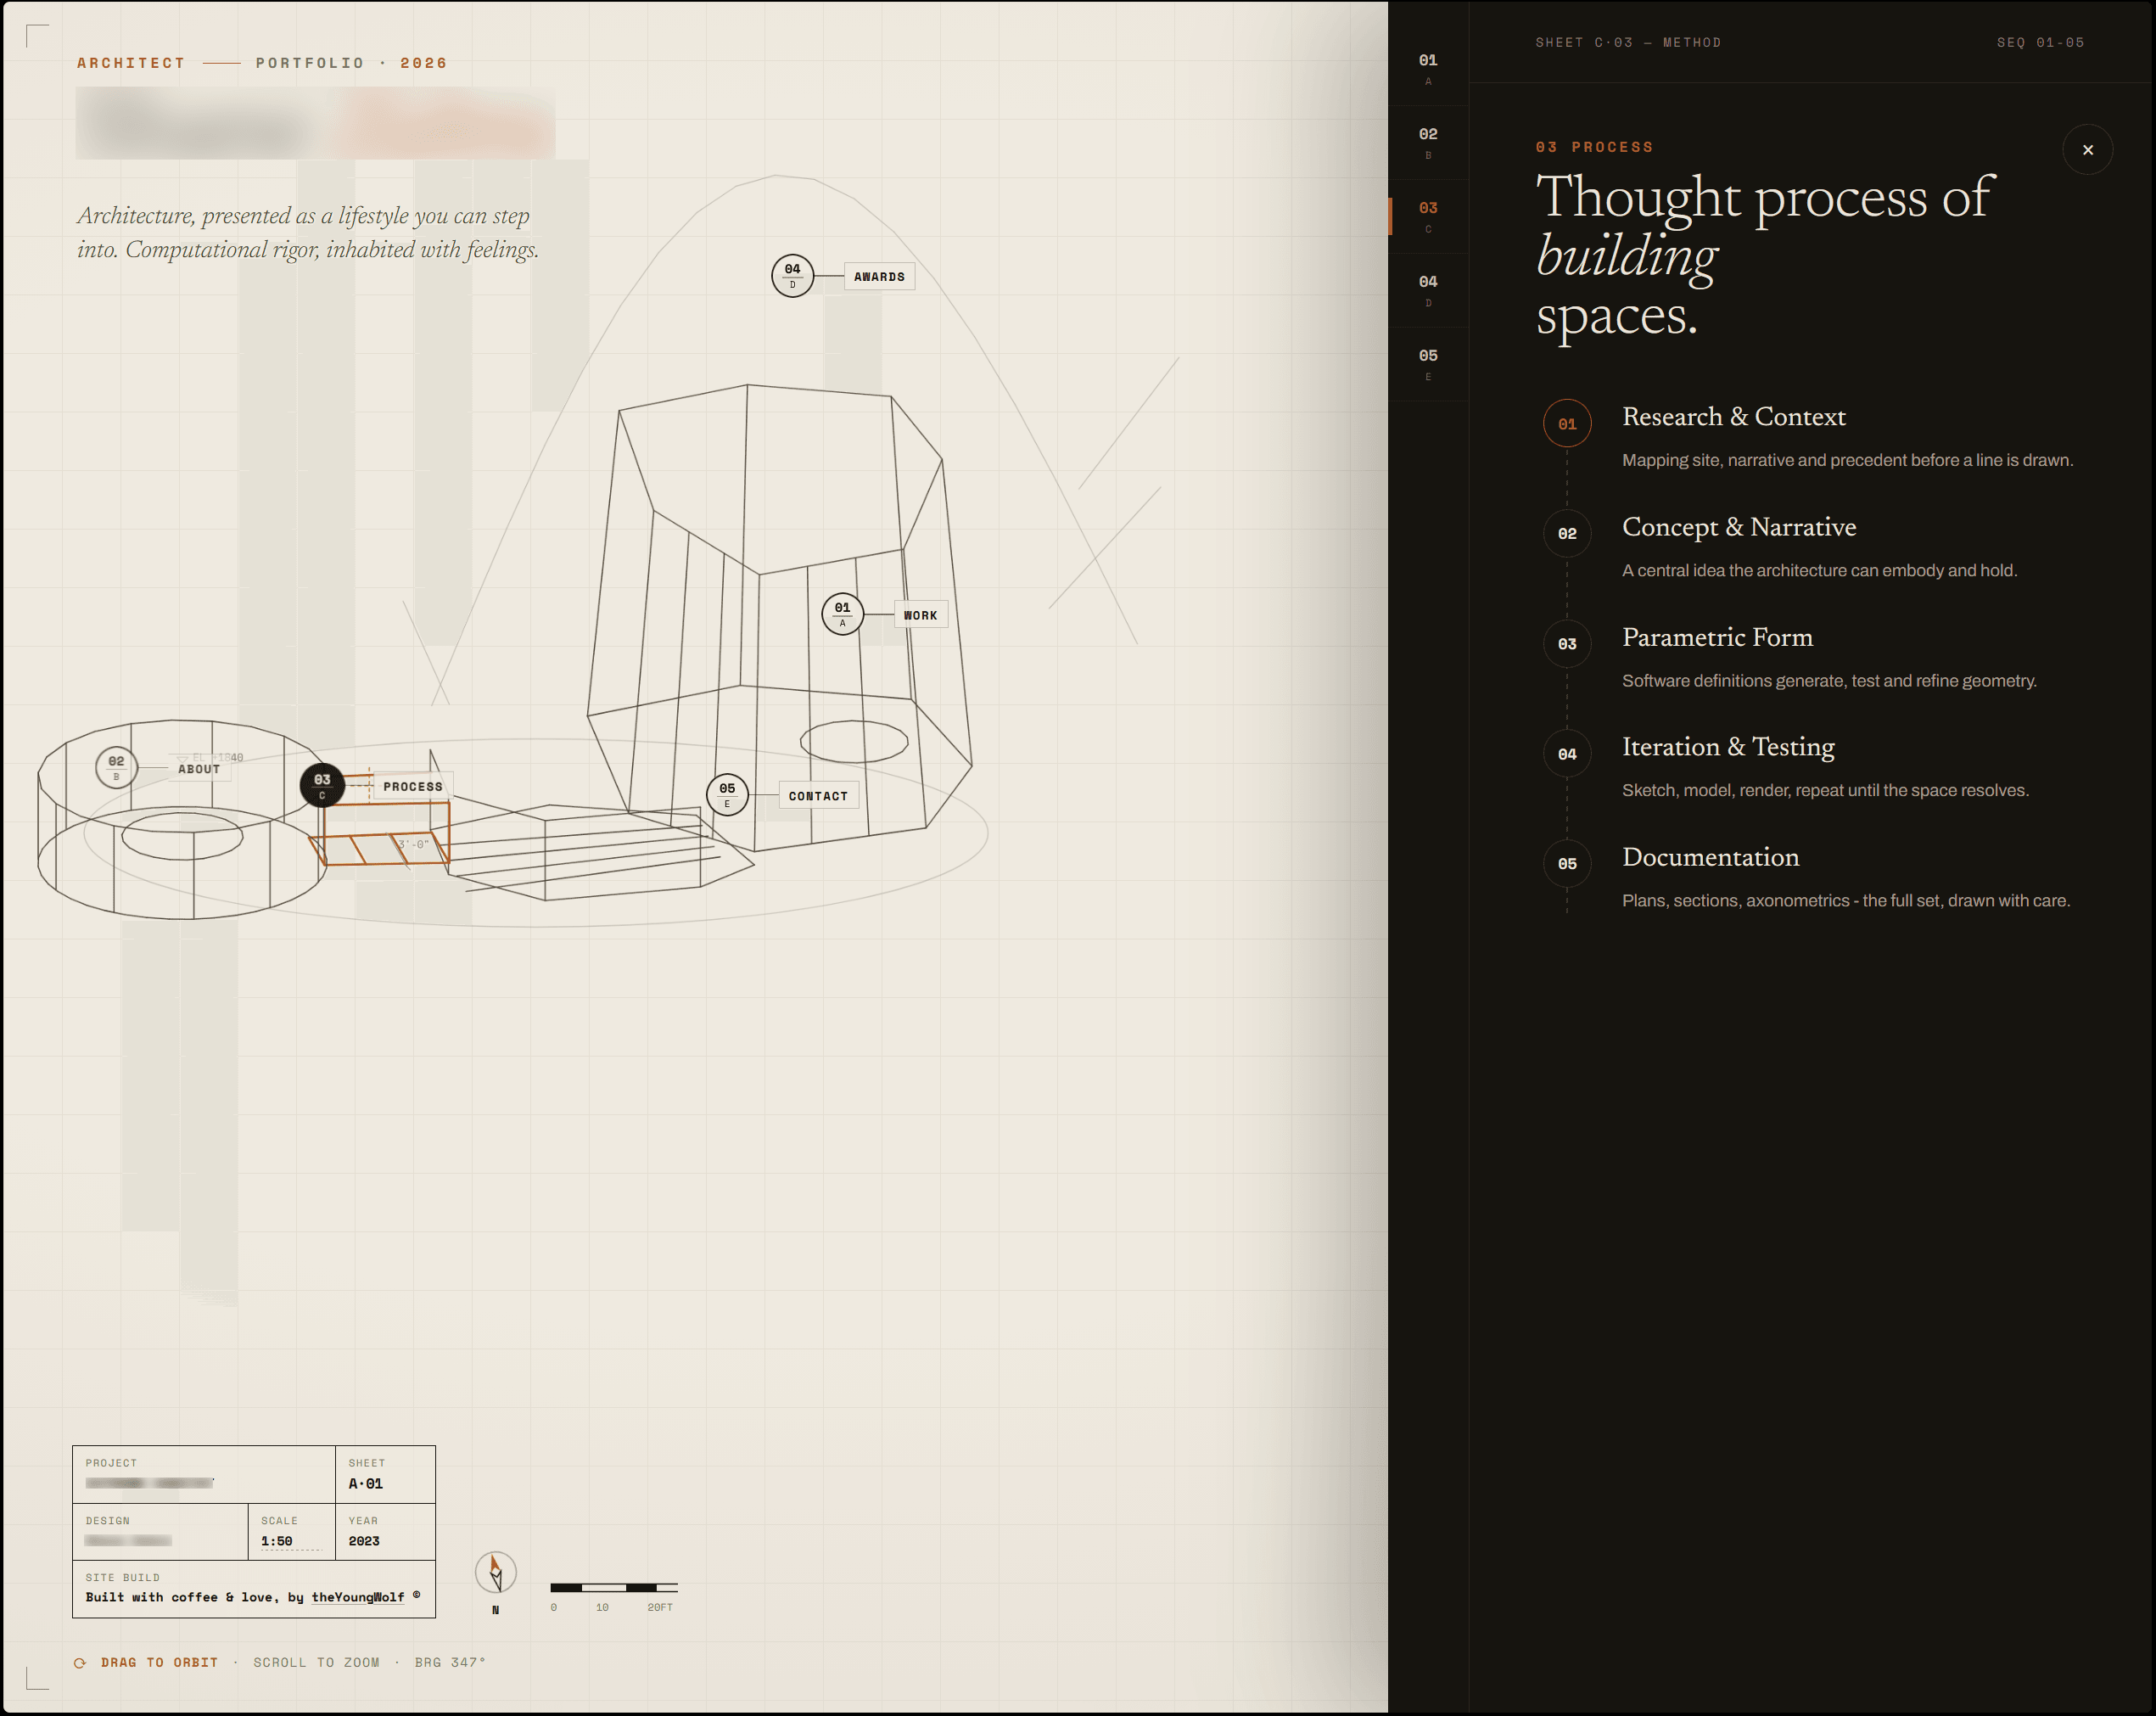The height and width of the screenshot is (1716, 2156).
Task: Click the PORTFOLIO · 2026 header label
Action: pyautogui.click(x=351, y=63)
